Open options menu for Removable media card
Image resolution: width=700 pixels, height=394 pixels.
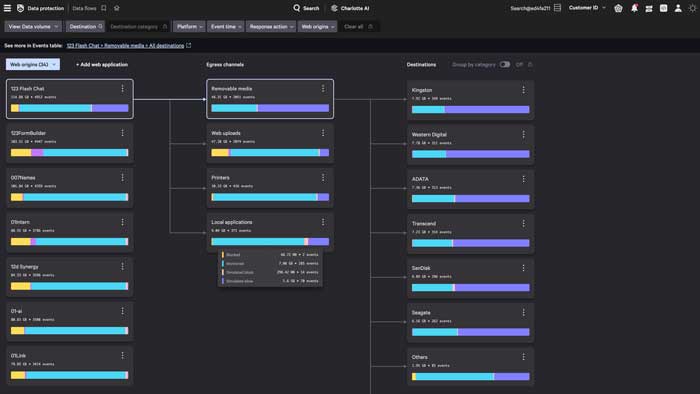pos(323,89)
